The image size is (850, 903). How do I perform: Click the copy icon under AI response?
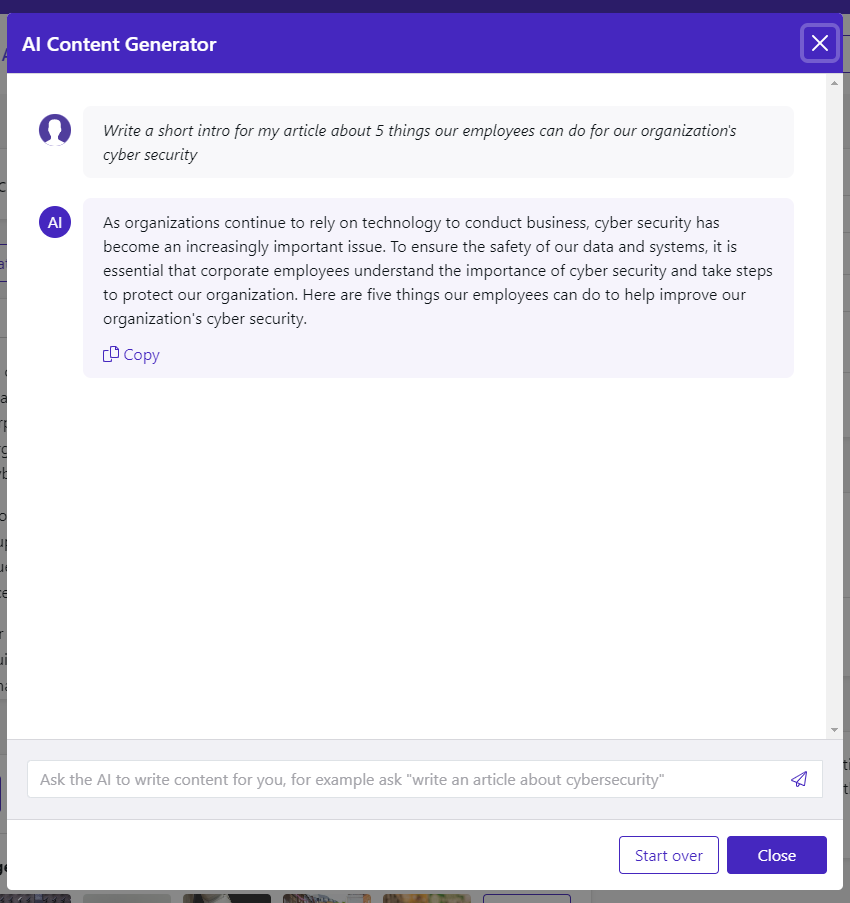[x=111, y=354]
